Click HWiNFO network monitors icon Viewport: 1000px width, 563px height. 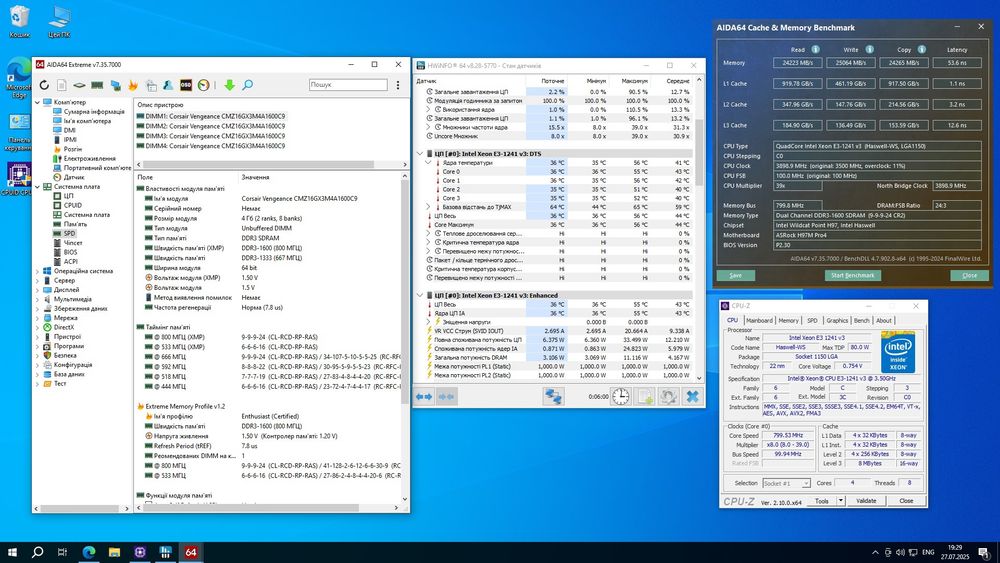point(553,397)
